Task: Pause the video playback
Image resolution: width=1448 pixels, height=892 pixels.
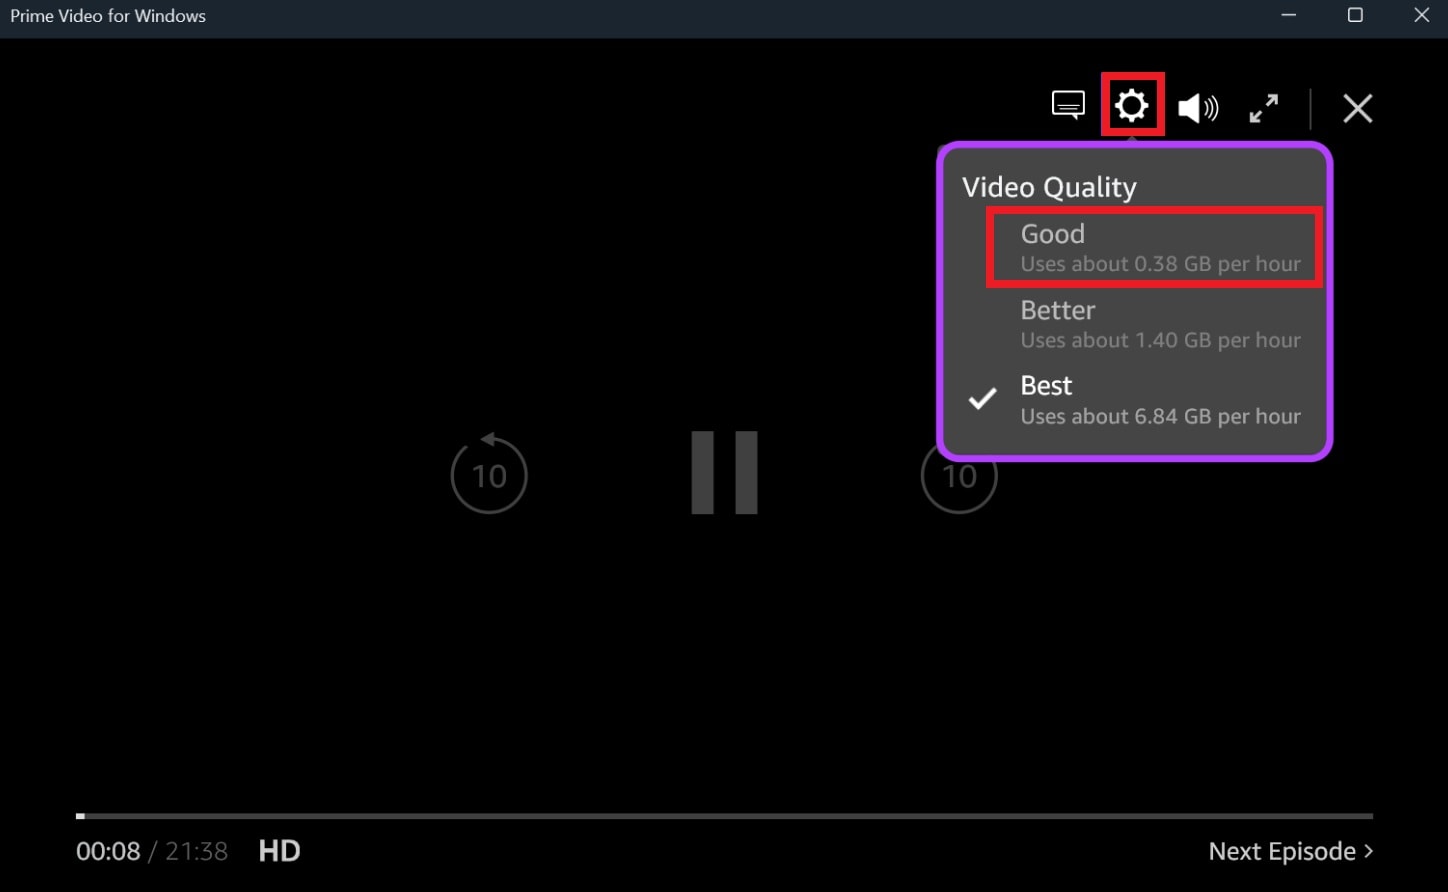Action: point(724,472)
